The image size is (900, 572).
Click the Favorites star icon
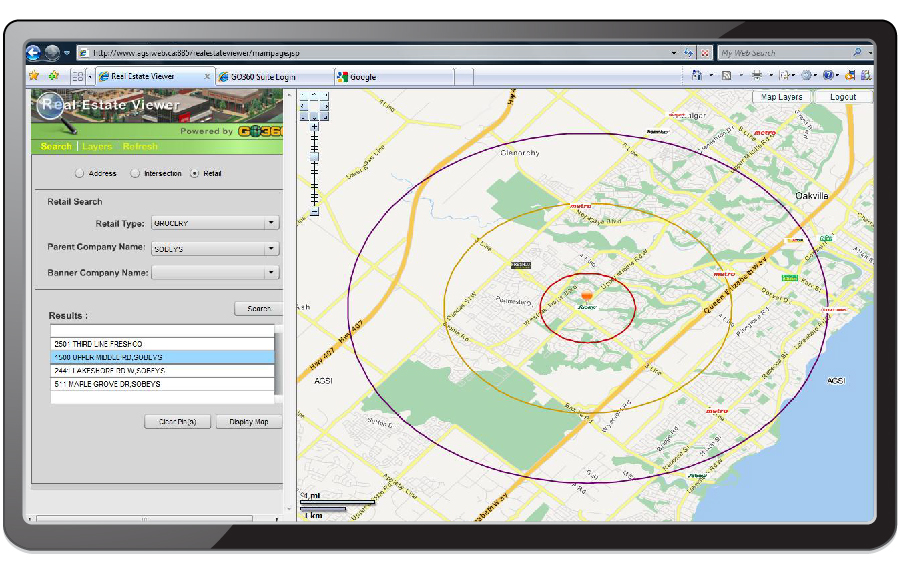tap(34, 76)
